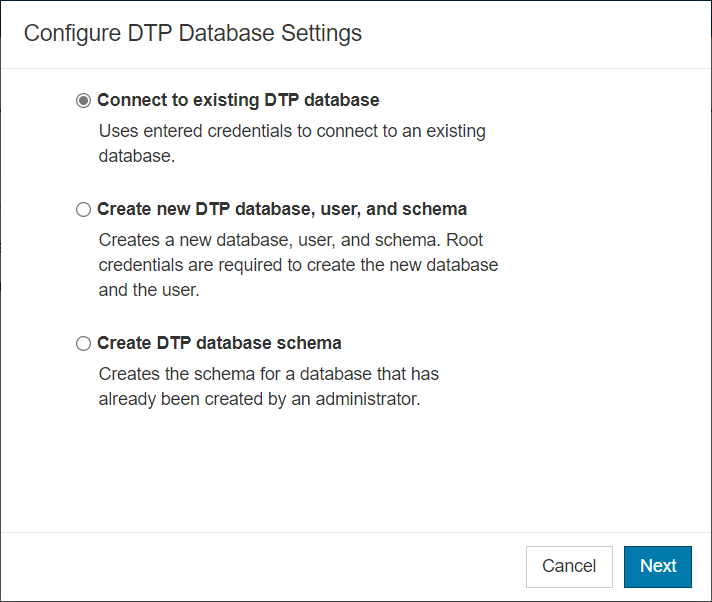Screen dimensions: 712x602
Task: Click the 'credentials are required to create' text line
Action: [x=298, y=265]
